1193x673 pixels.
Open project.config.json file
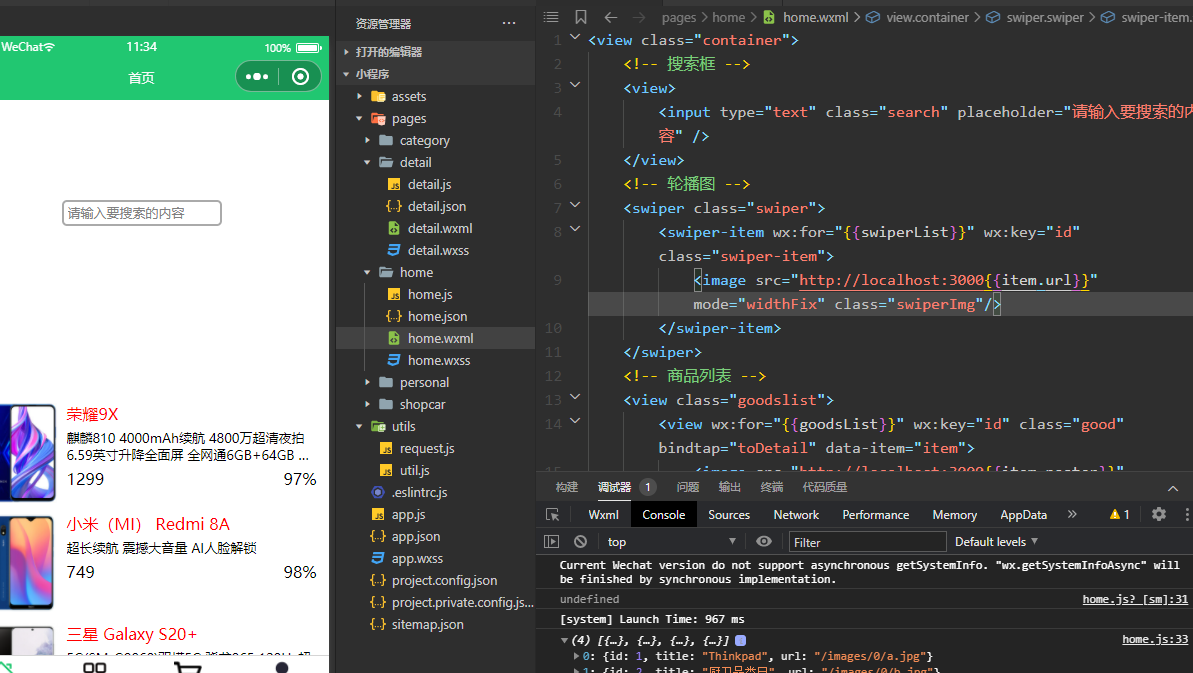click(x=444, y=580)
